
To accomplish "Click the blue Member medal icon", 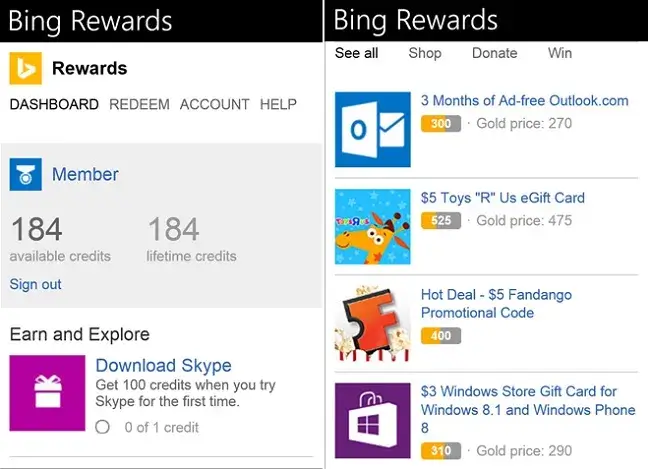I will pyautogui.click(x=26, y=174).
